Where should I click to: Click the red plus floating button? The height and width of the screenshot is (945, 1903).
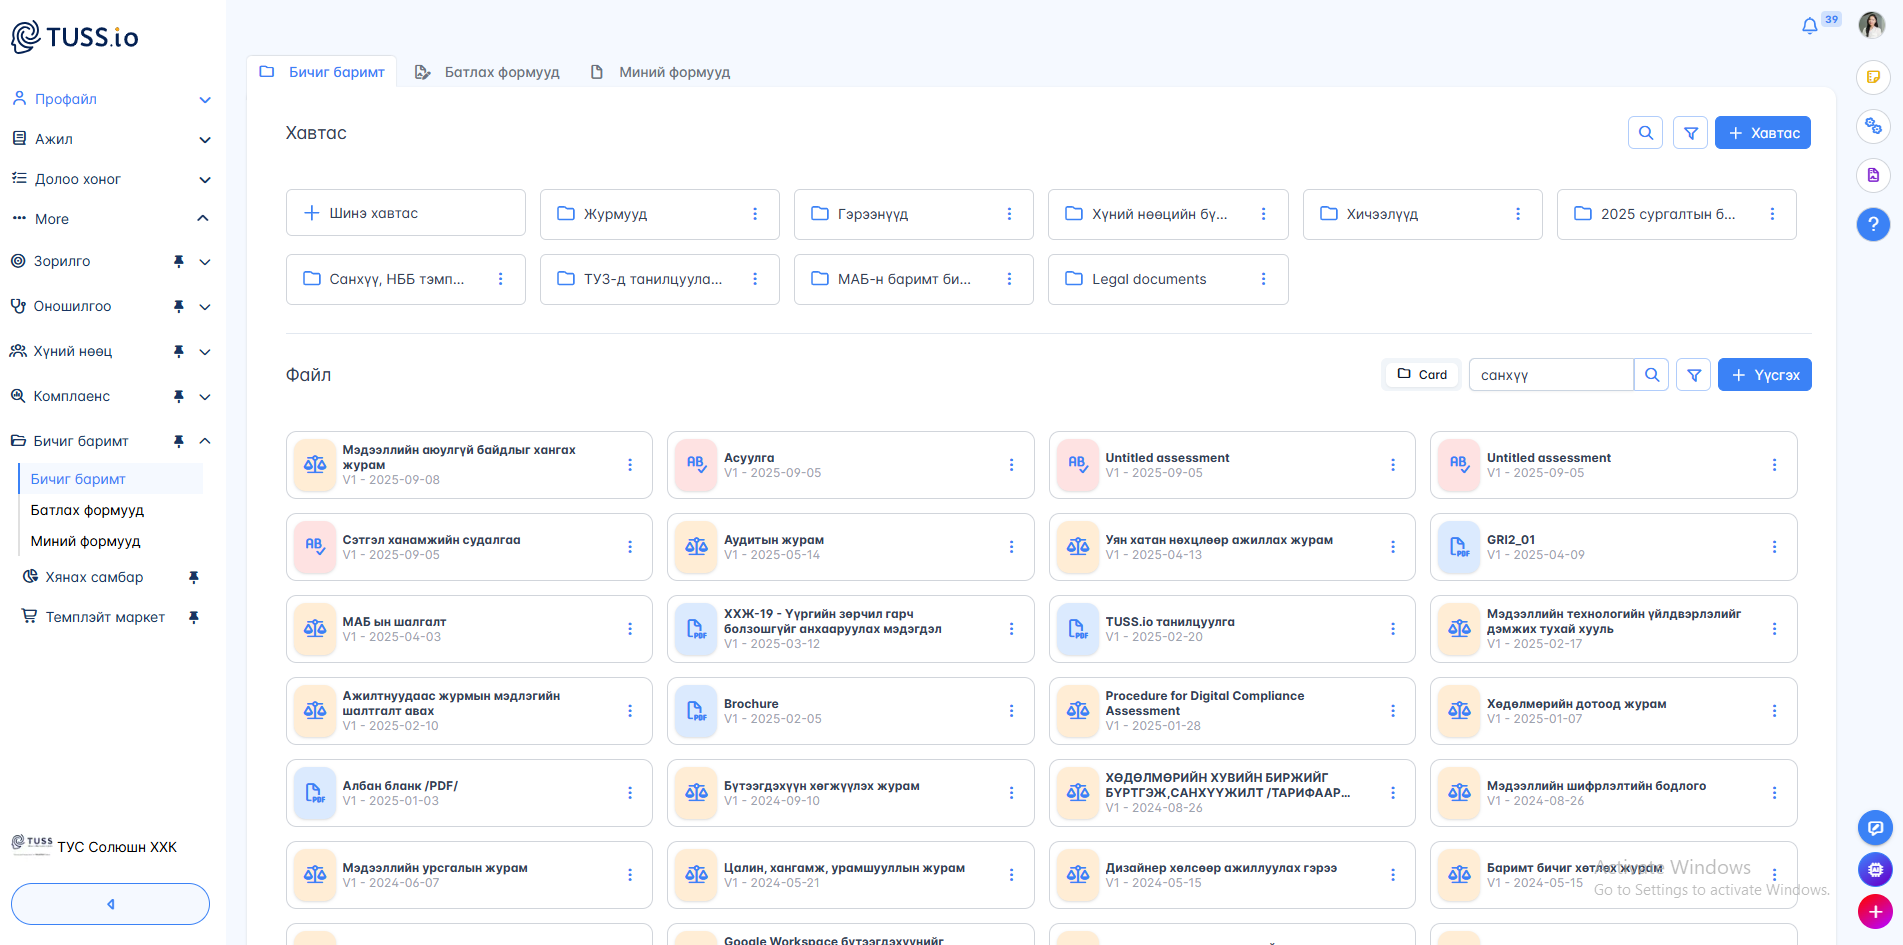coord(1874,911)
